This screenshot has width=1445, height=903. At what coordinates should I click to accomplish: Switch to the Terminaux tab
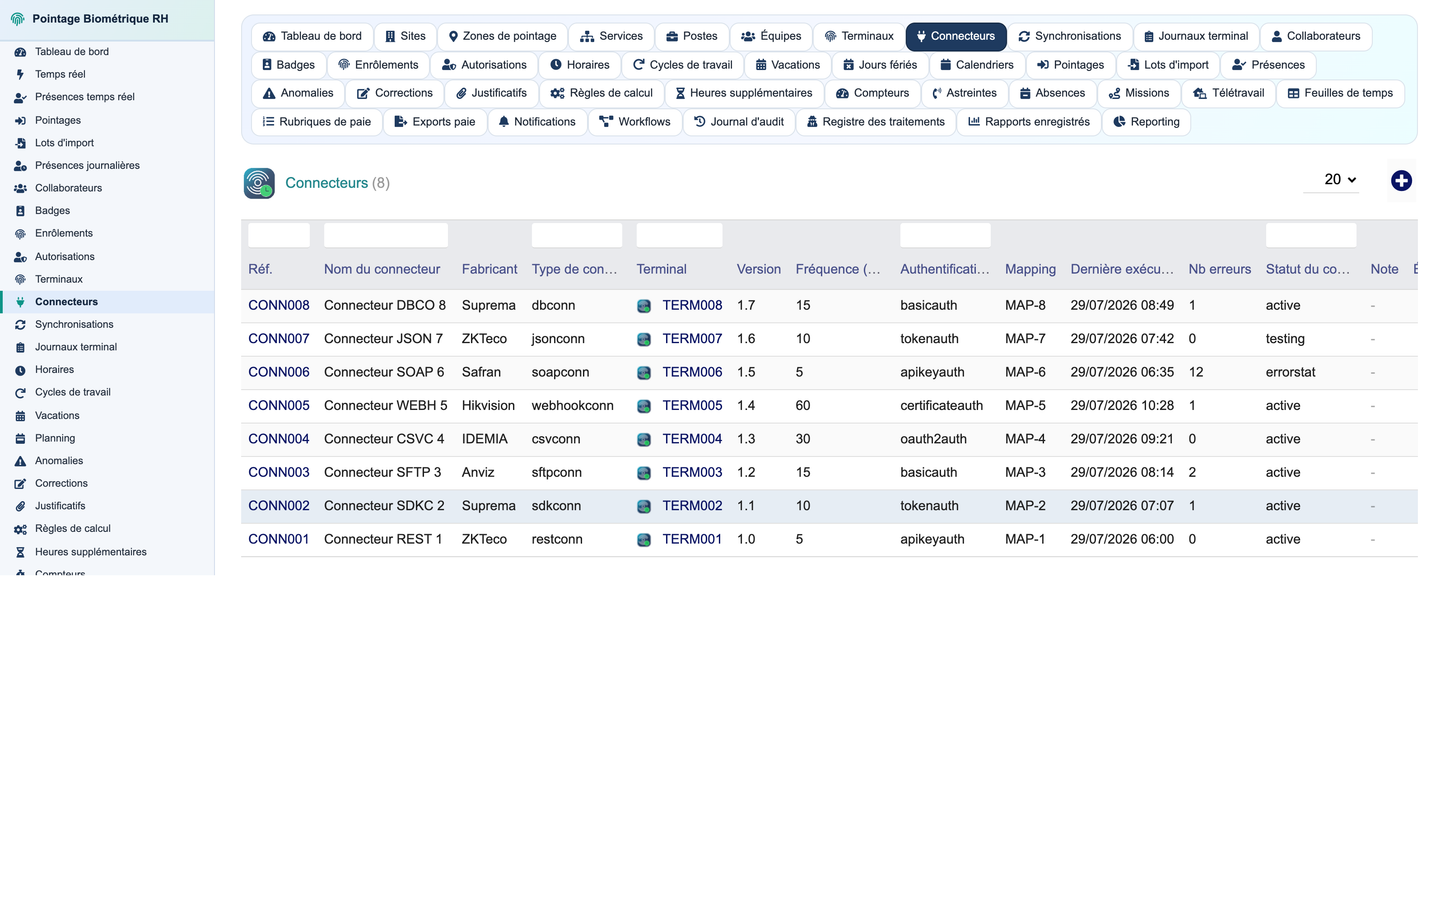click(x=859, y=36)
